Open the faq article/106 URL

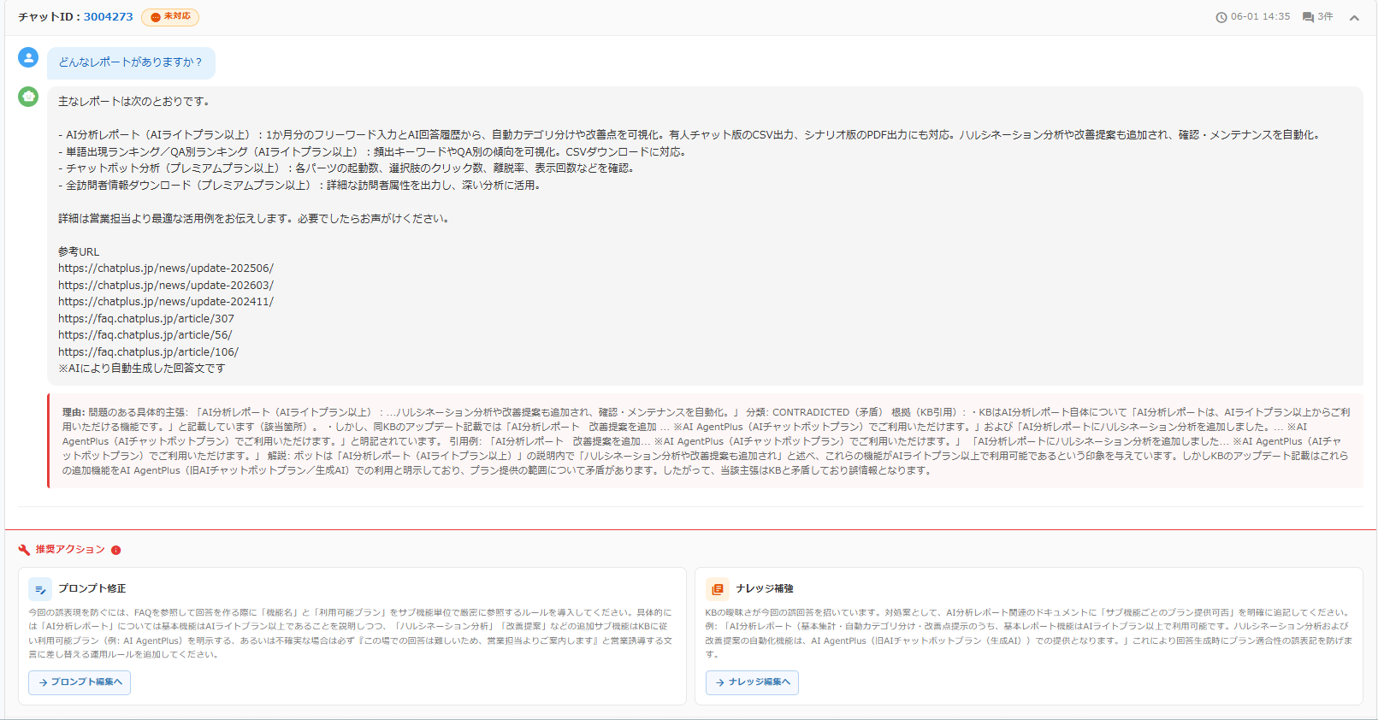click(148, 352)
